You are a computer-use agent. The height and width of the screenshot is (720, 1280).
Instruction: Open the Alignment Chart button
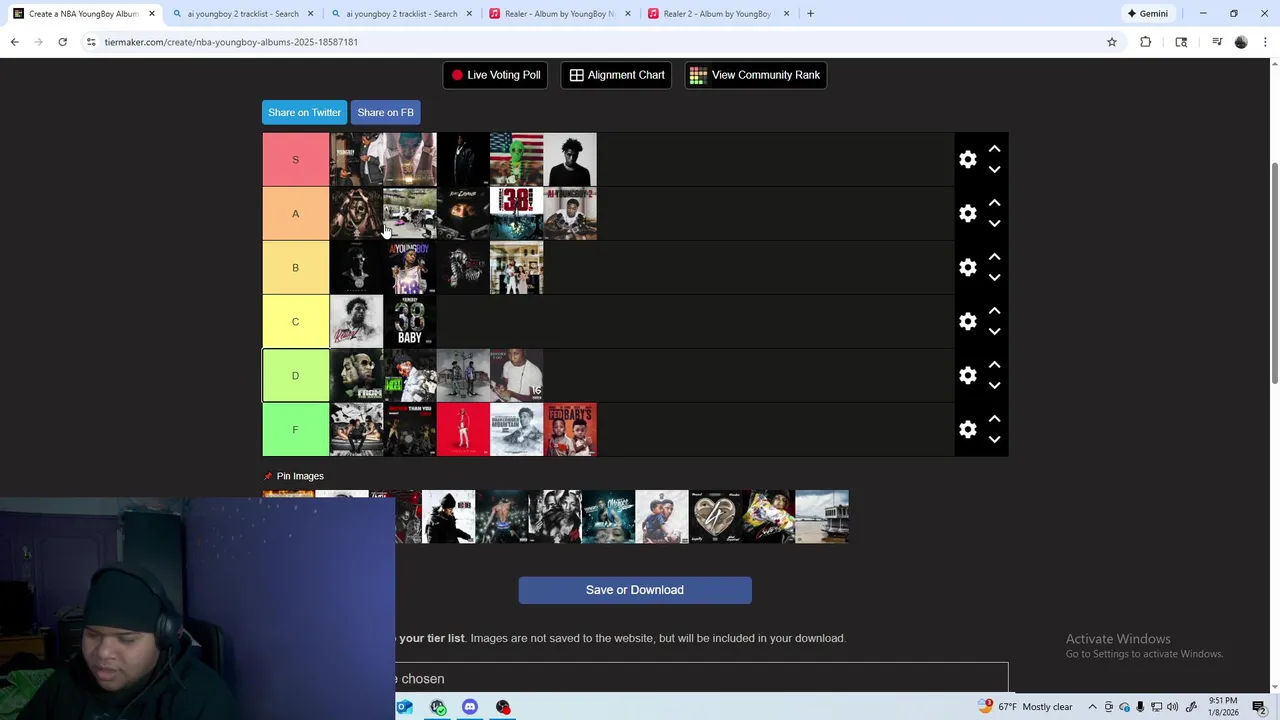pyautogui.click(x=617, y=75)
